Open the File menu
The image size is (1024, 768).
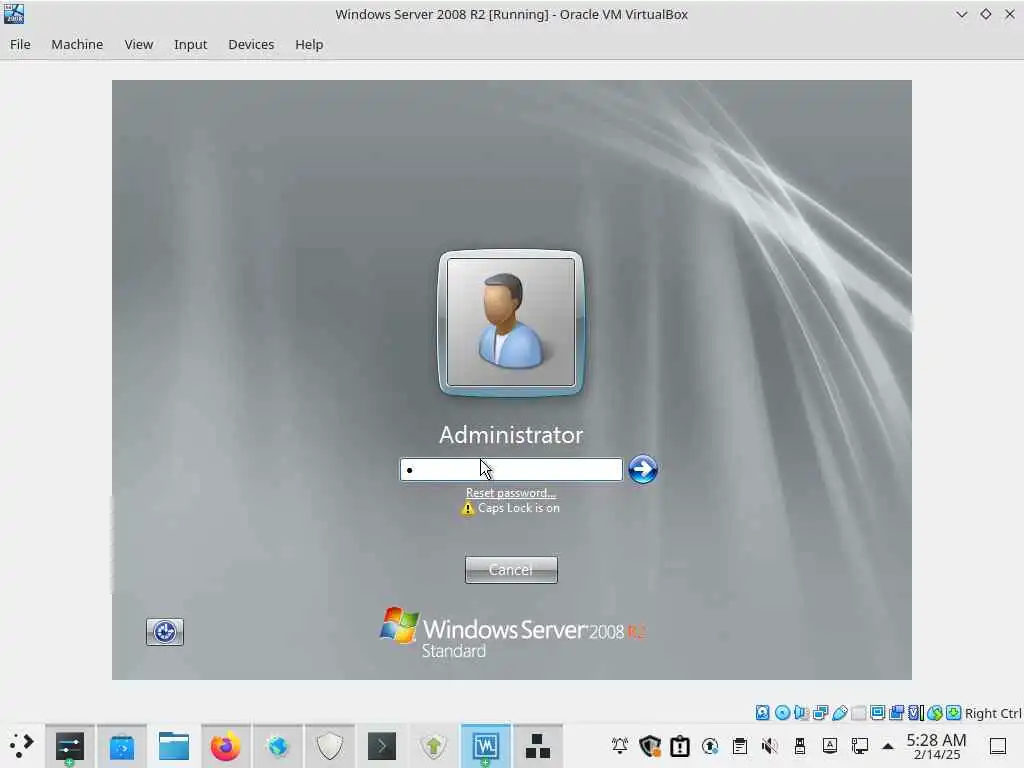[20, 44]
